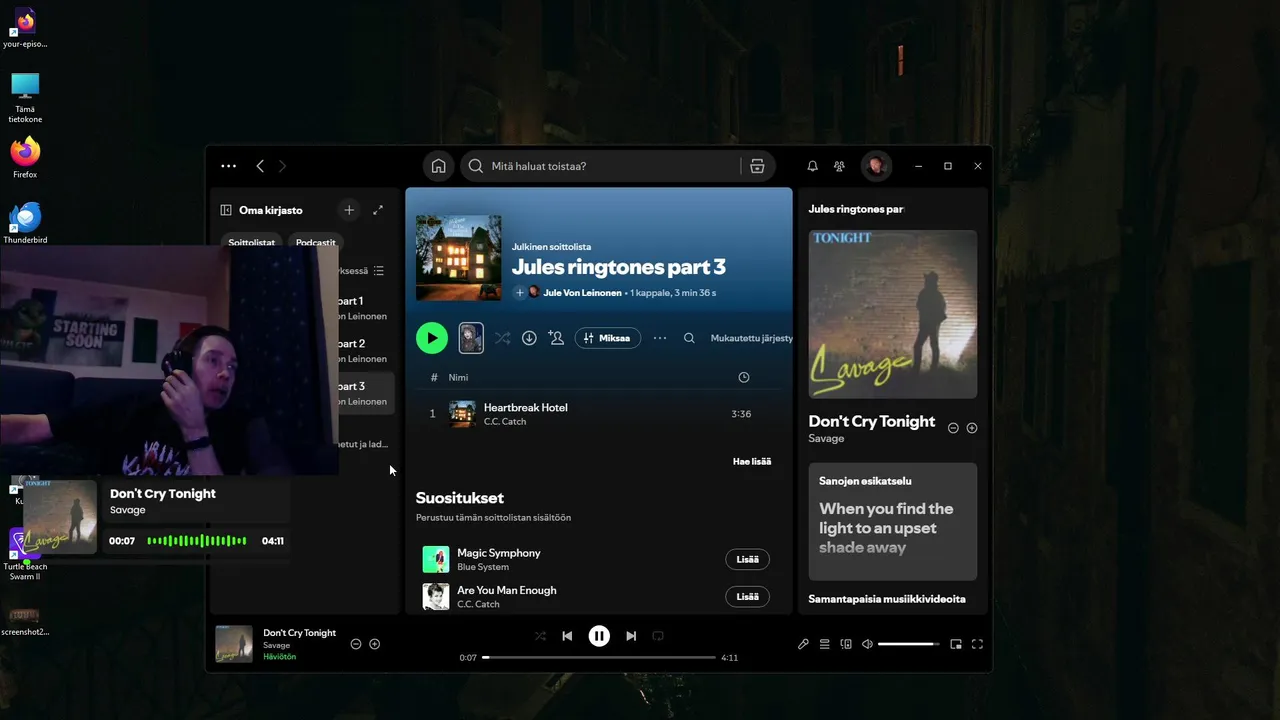
Task: Open the play queue icon
Action: (825, 644)
